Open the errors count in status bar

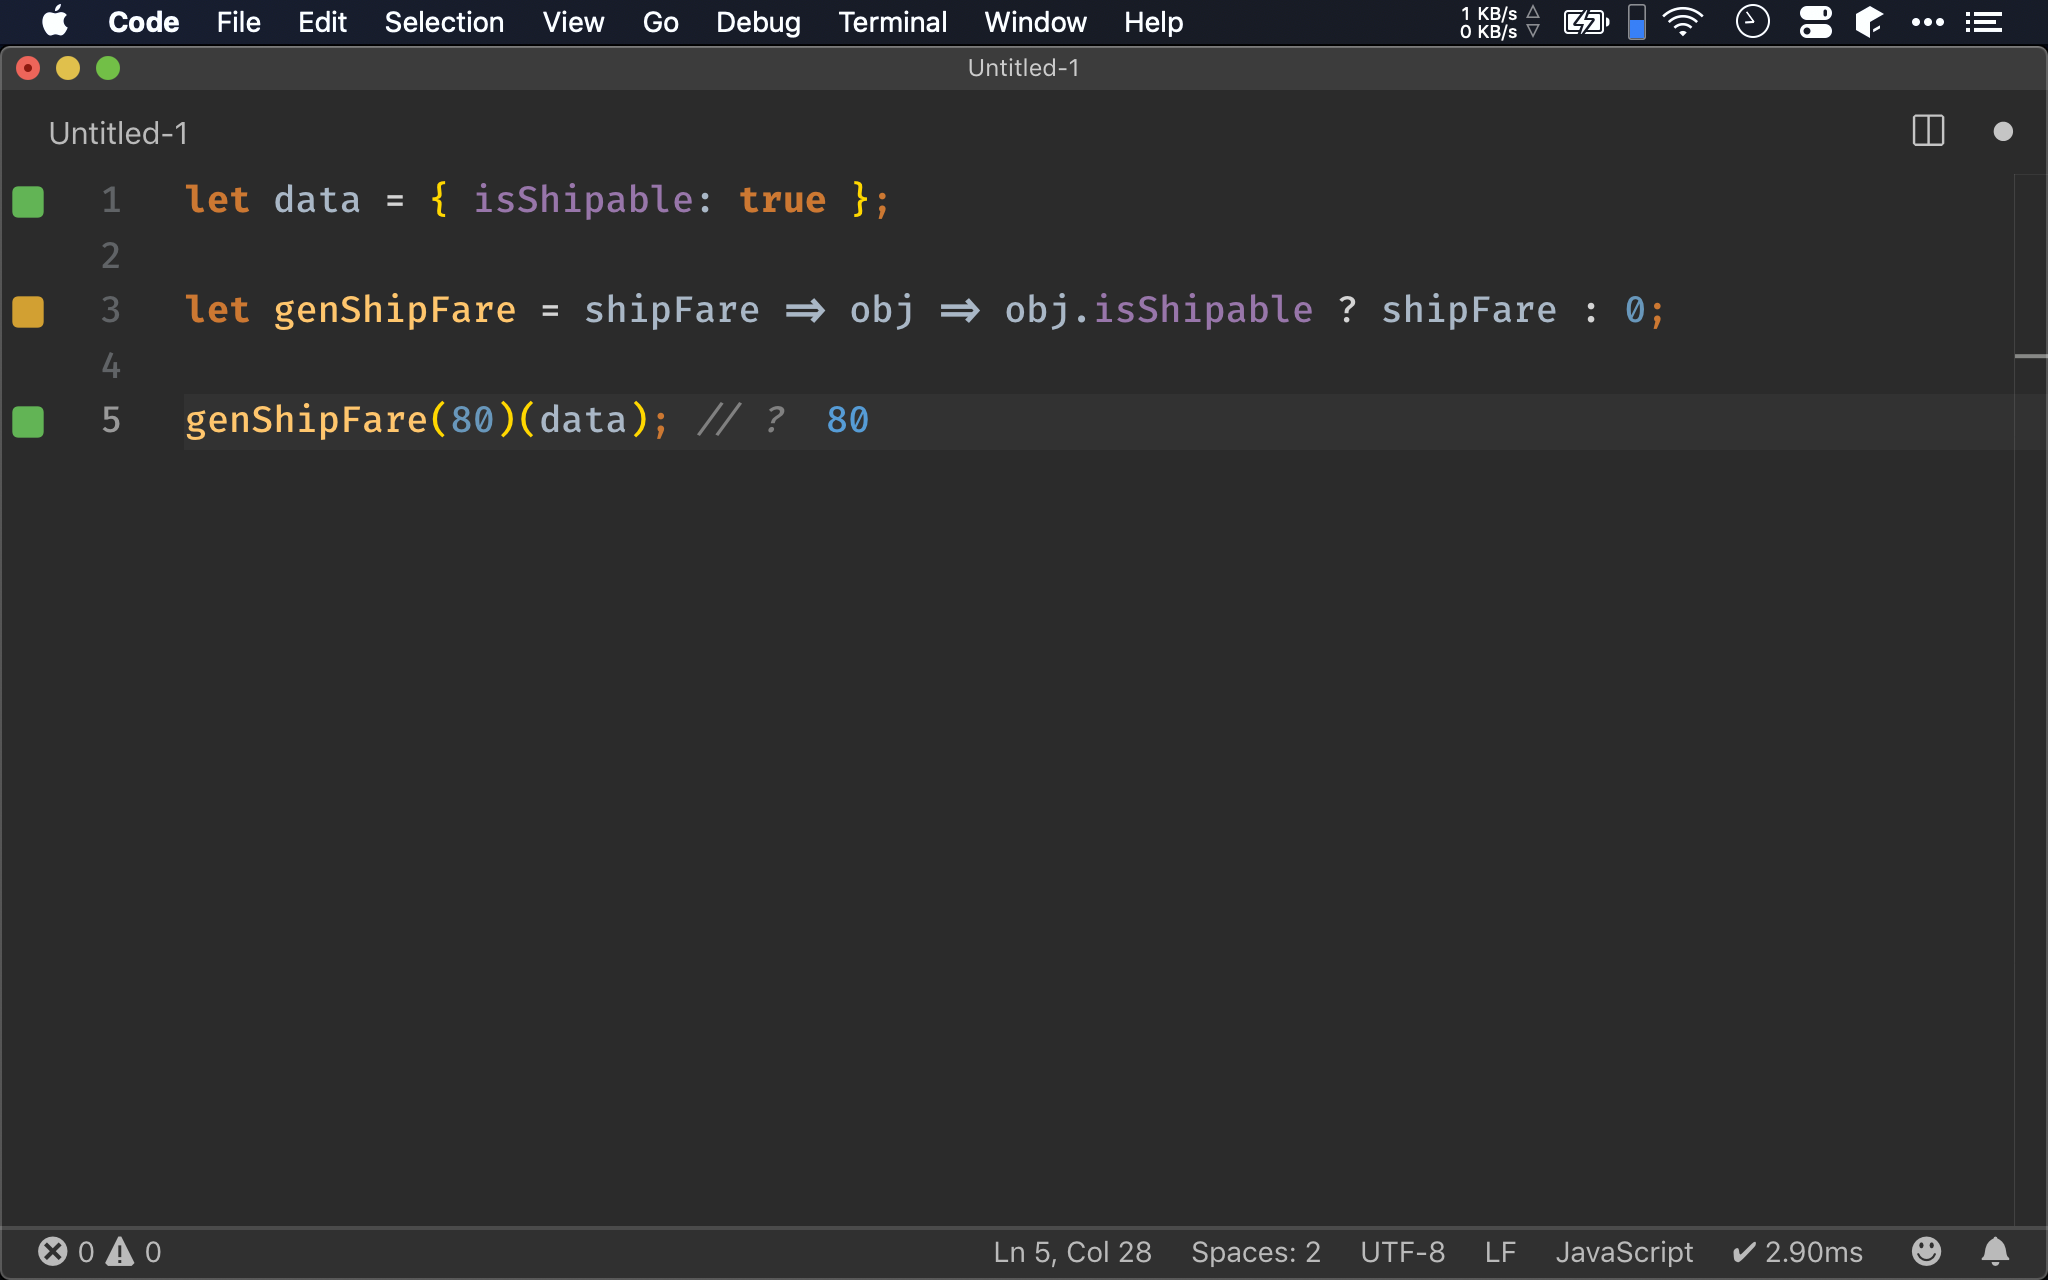tap(66, 1252)
